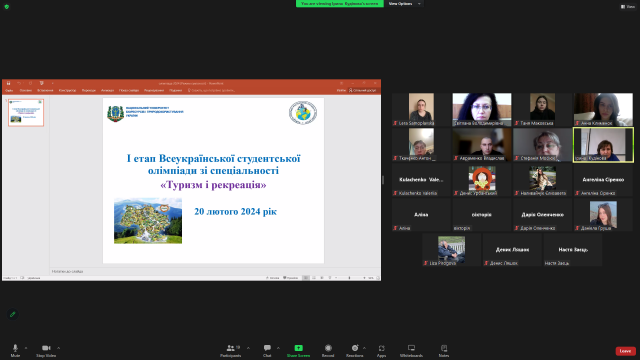This screenshot has width=640, height=360.
Task: Open the Вставлення ribbon tab
Action: [x=45, y=90]
